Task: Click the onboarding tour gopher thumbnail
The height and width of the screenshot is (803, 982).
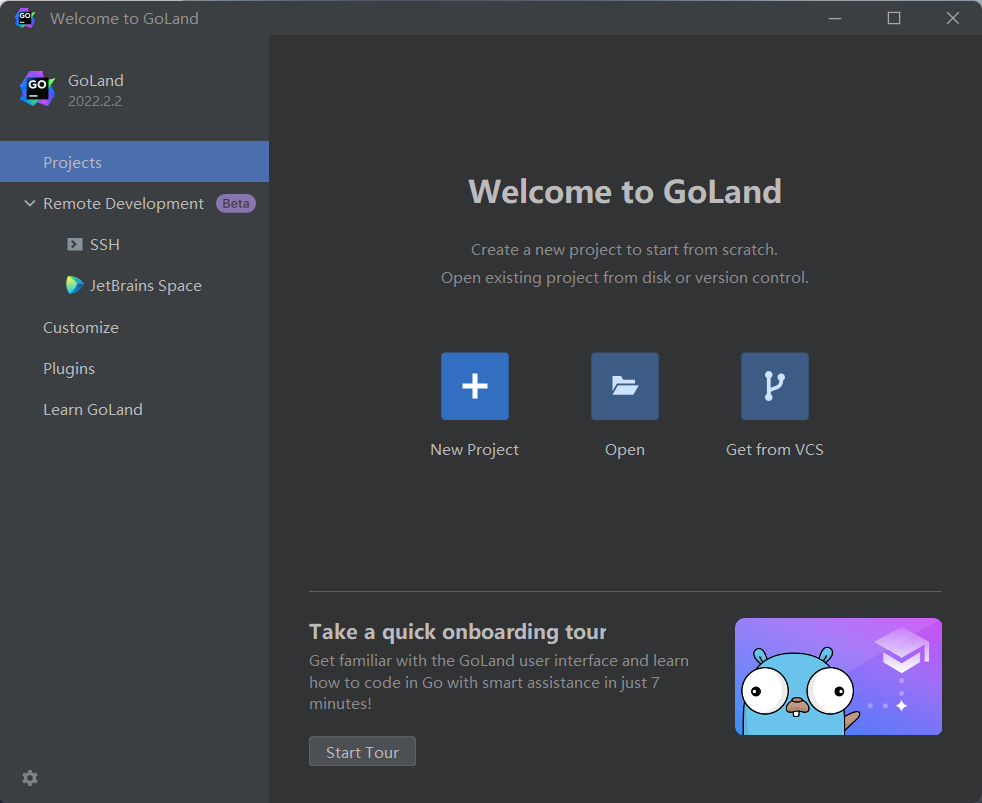Action: [x=838, y=676]
